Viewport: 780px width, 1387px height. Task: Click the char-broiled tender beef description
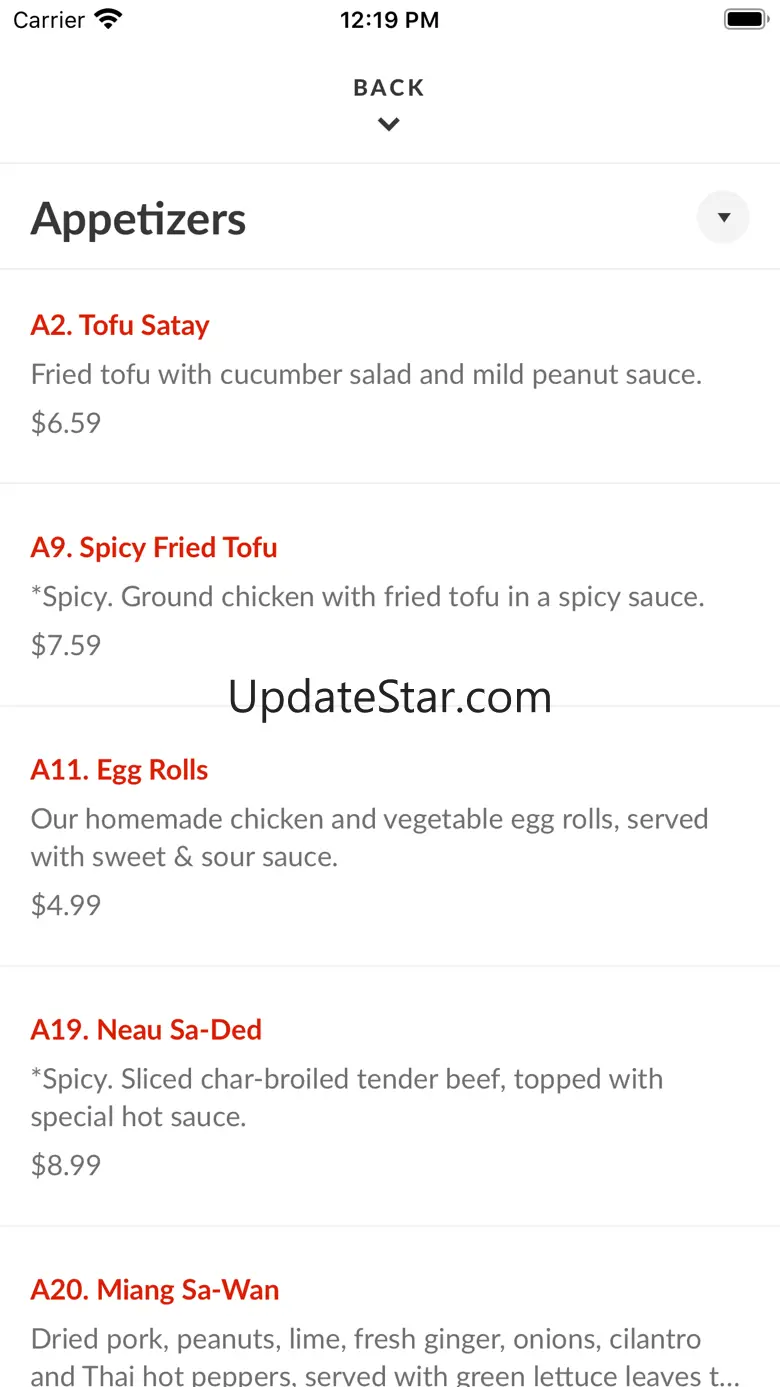tap(346, 1098)
